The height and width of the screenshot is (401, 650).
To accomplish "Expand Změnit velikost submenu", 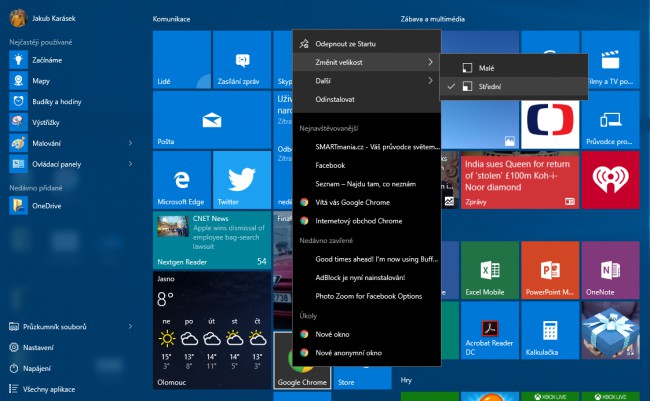I will 367,62.
